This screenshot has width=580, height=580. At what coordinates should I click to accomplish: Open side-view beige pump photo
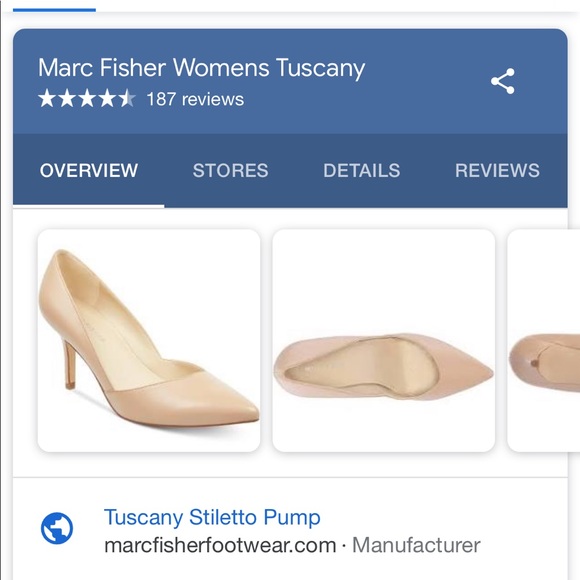[x=149, y=340]
